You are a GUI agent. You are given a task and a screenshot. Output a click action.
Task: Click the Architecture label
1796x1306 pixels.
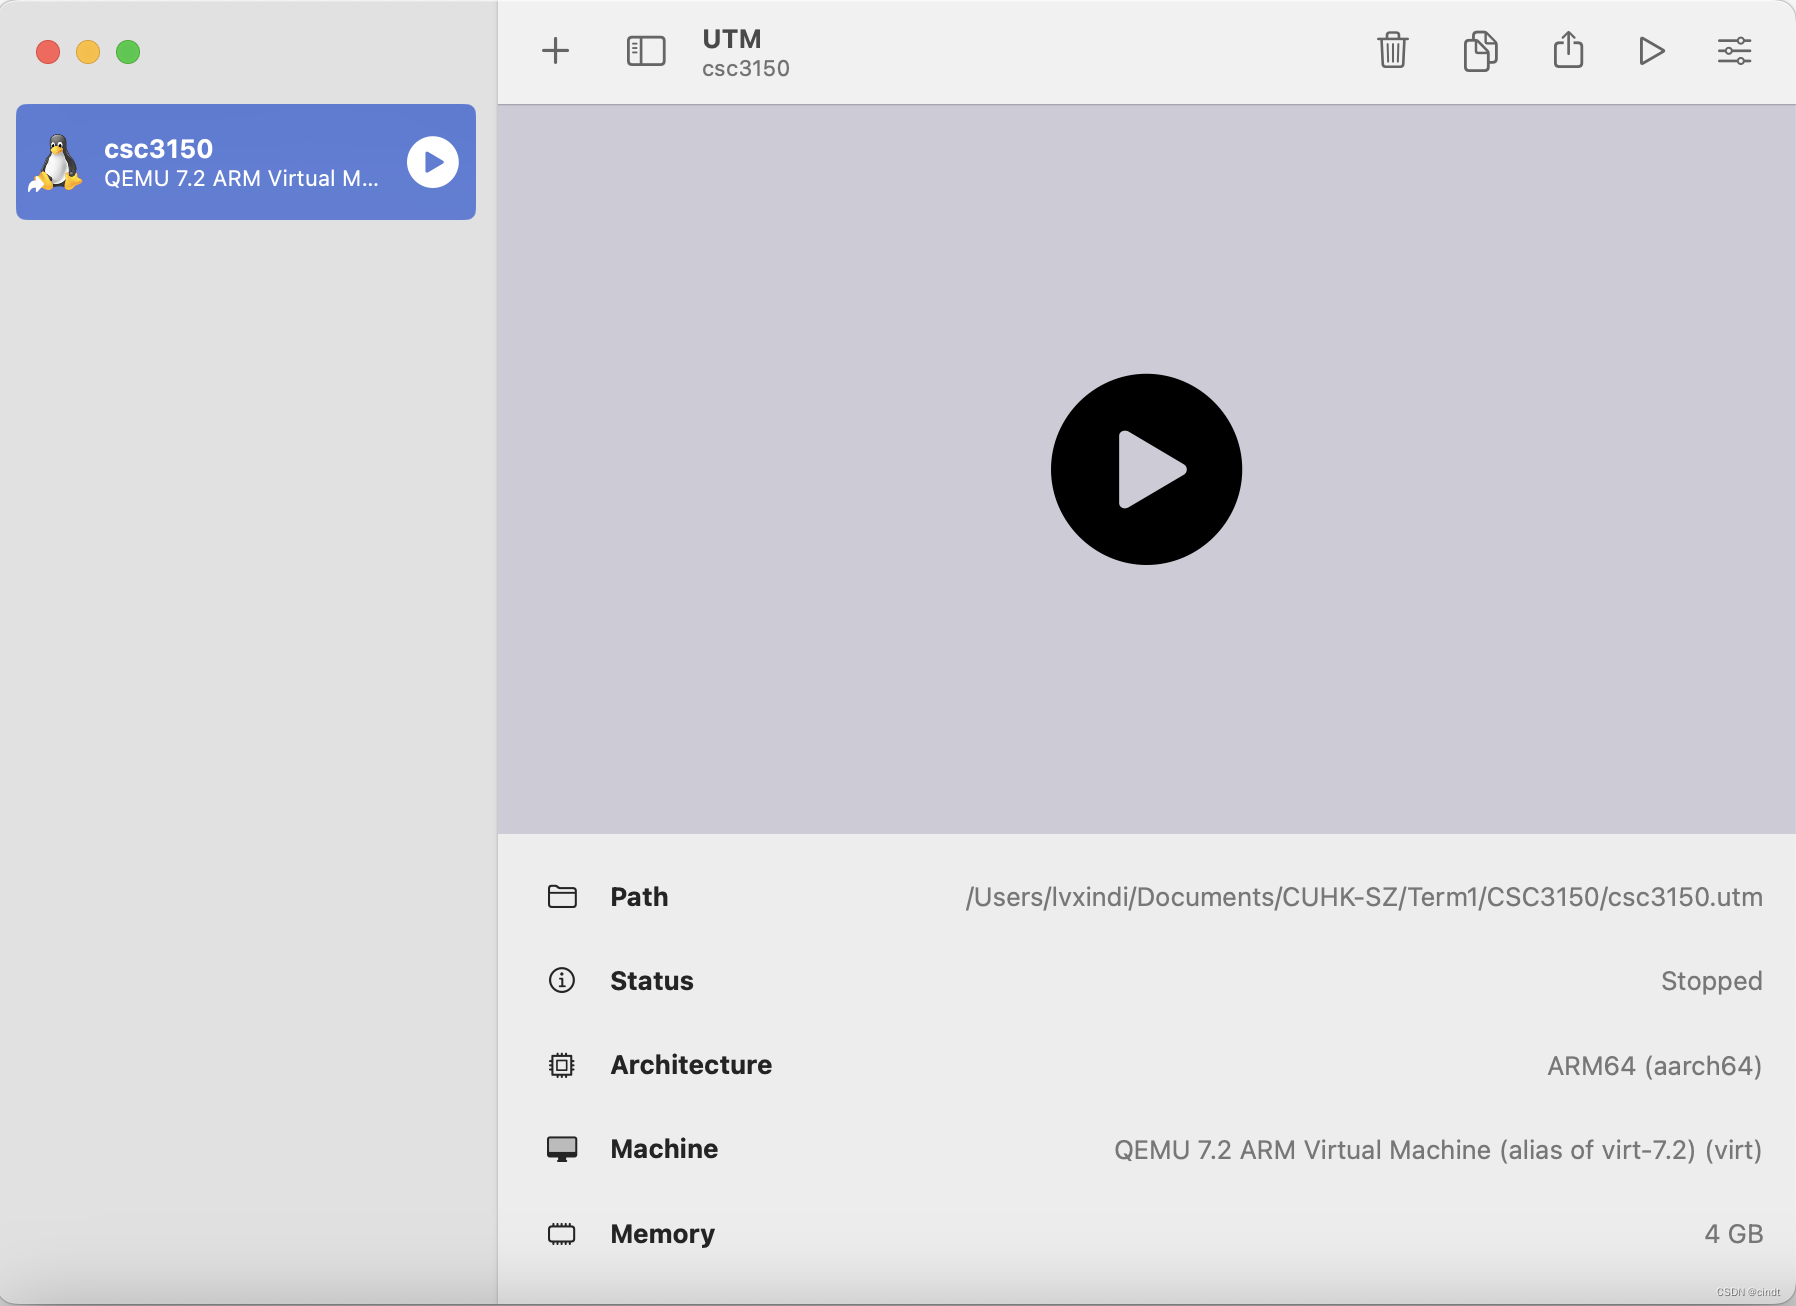coord(691,1065)
